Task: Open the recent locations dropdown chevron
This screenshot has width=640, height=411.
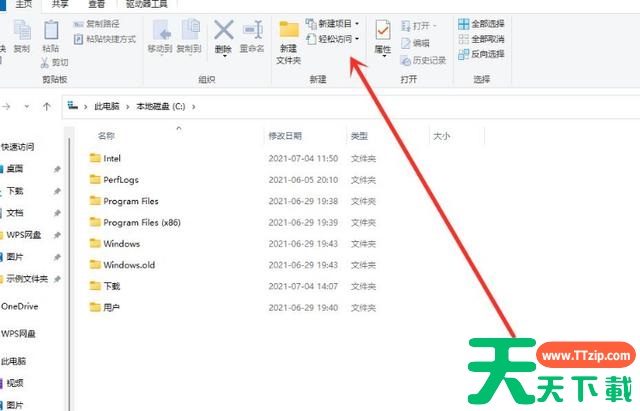Action: point(27,107)
